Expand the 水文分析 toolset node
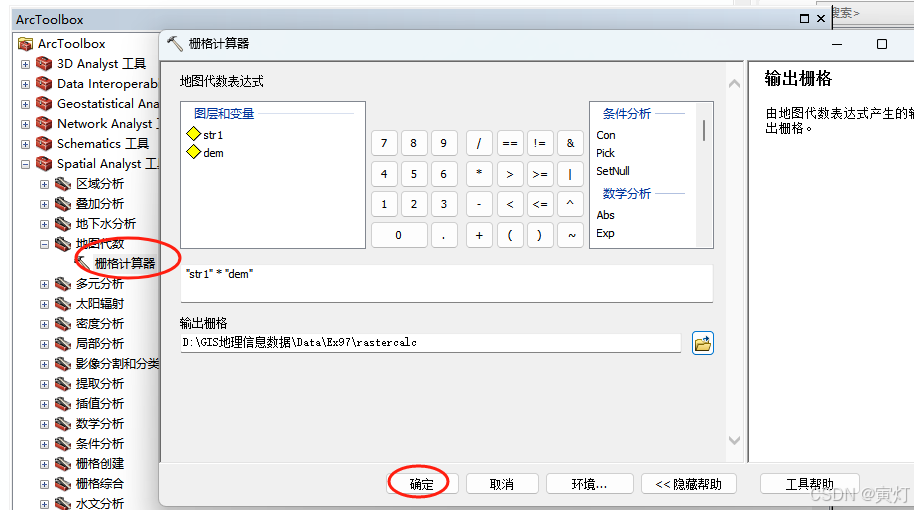Image resolution: width=914 pixels, height=510 pixels. click(44, 504)
